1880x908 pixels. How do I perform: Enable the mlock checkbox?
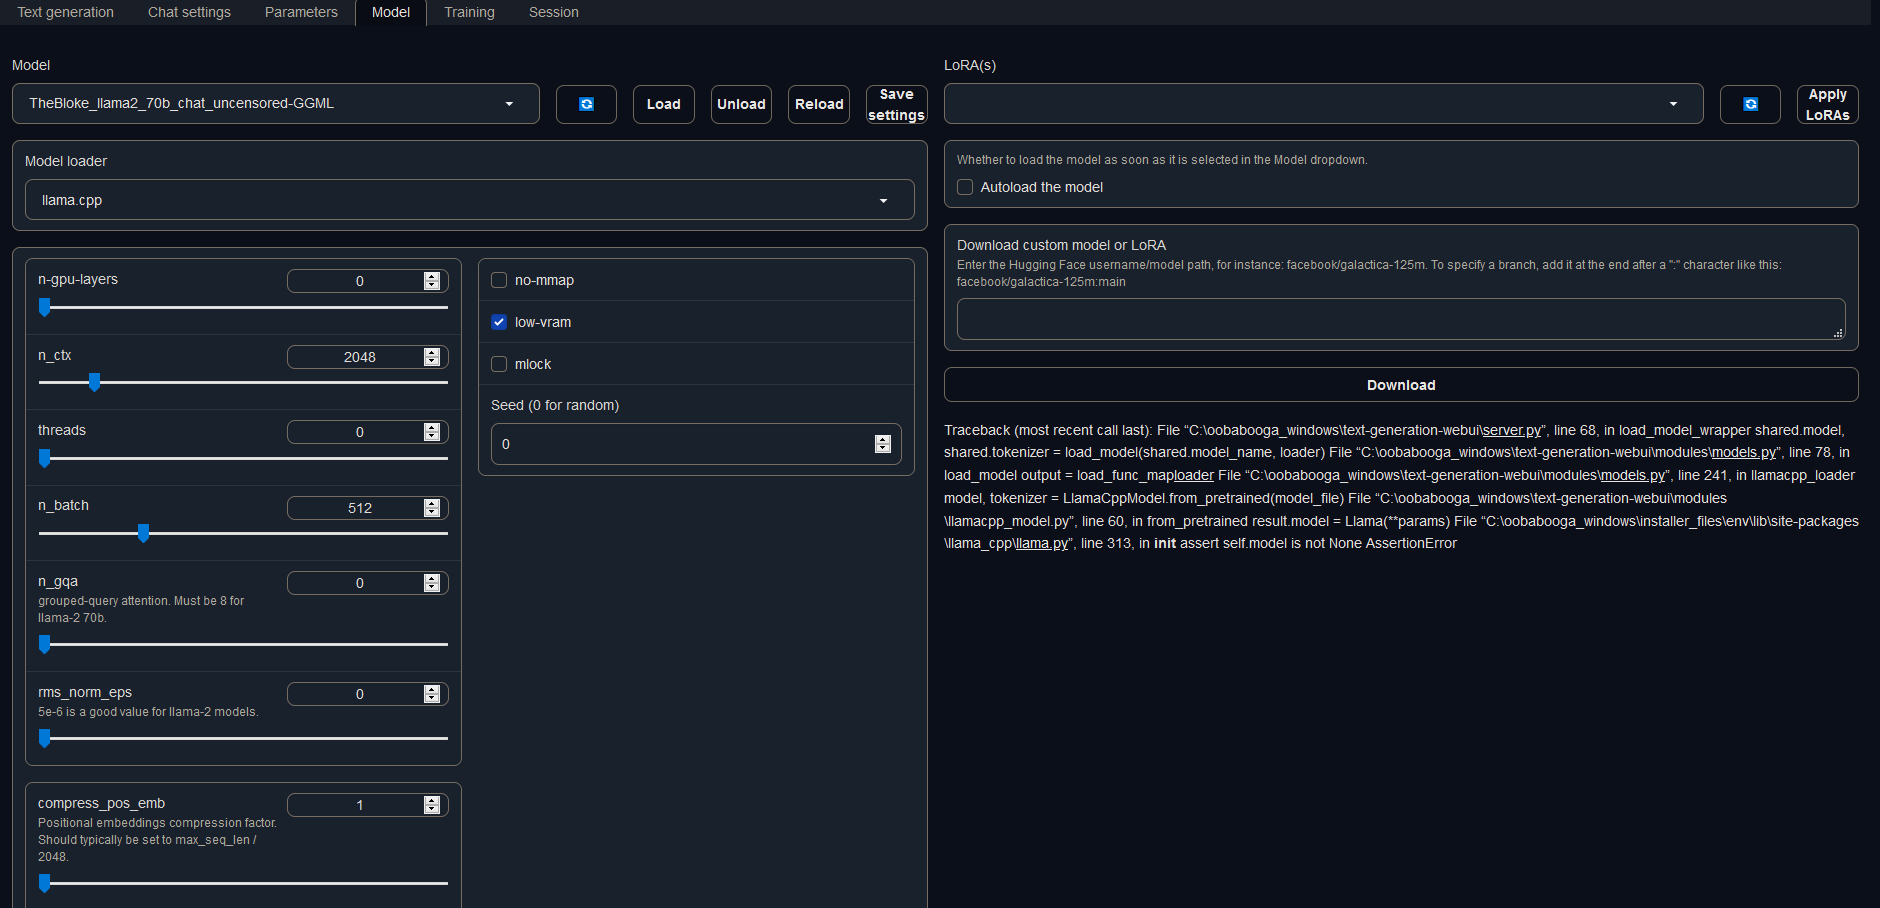(498, 364)
